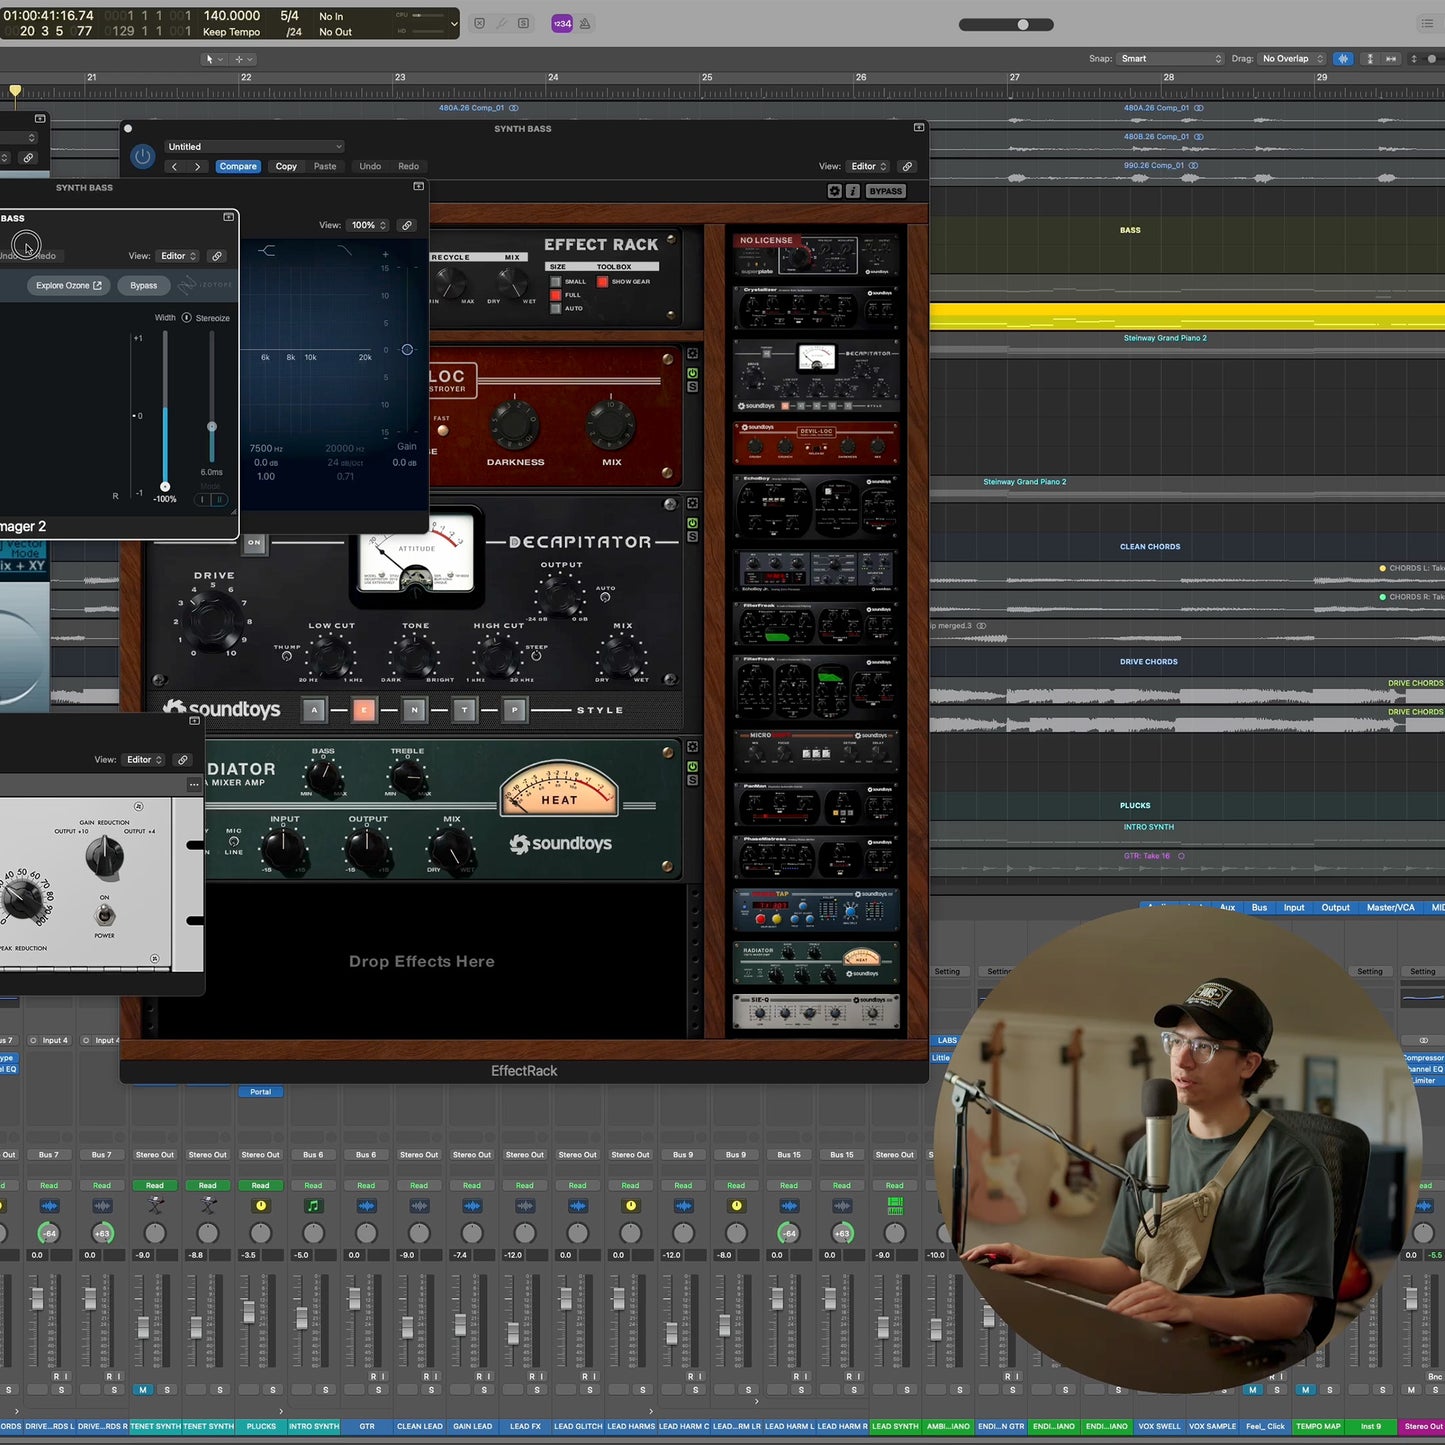Click the metronome icon in the control bar

pos(584,23)
